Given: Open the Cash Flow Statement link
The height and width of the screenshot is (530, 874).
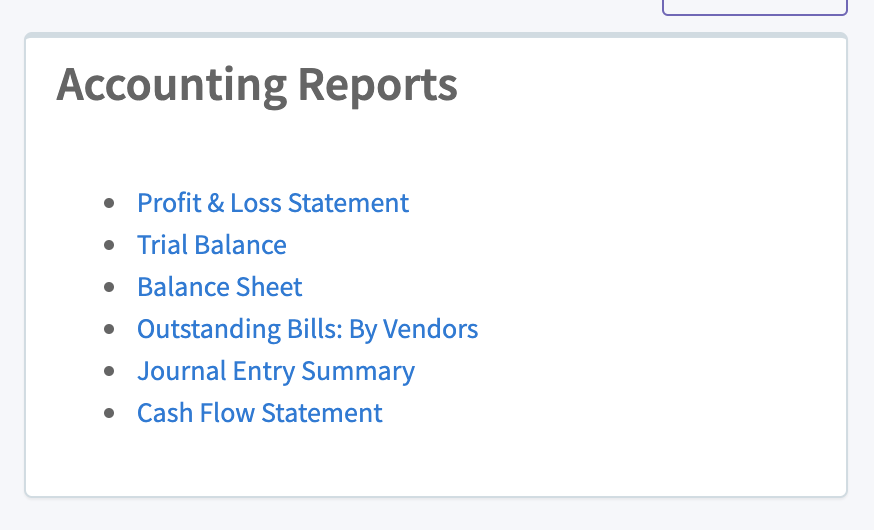Looking at the screenshot, I should coord(259,413).
